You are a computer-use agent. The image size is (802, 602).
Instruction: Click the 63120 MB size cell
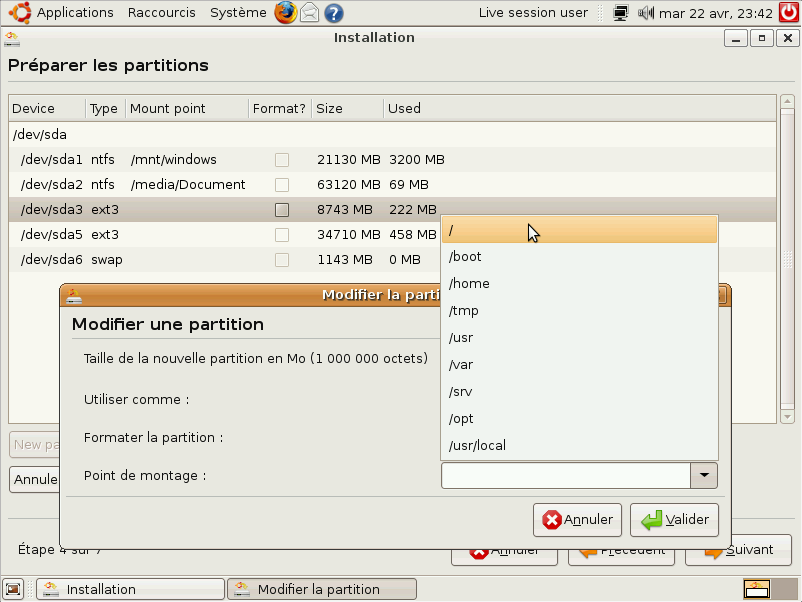[x=349, y=185]
